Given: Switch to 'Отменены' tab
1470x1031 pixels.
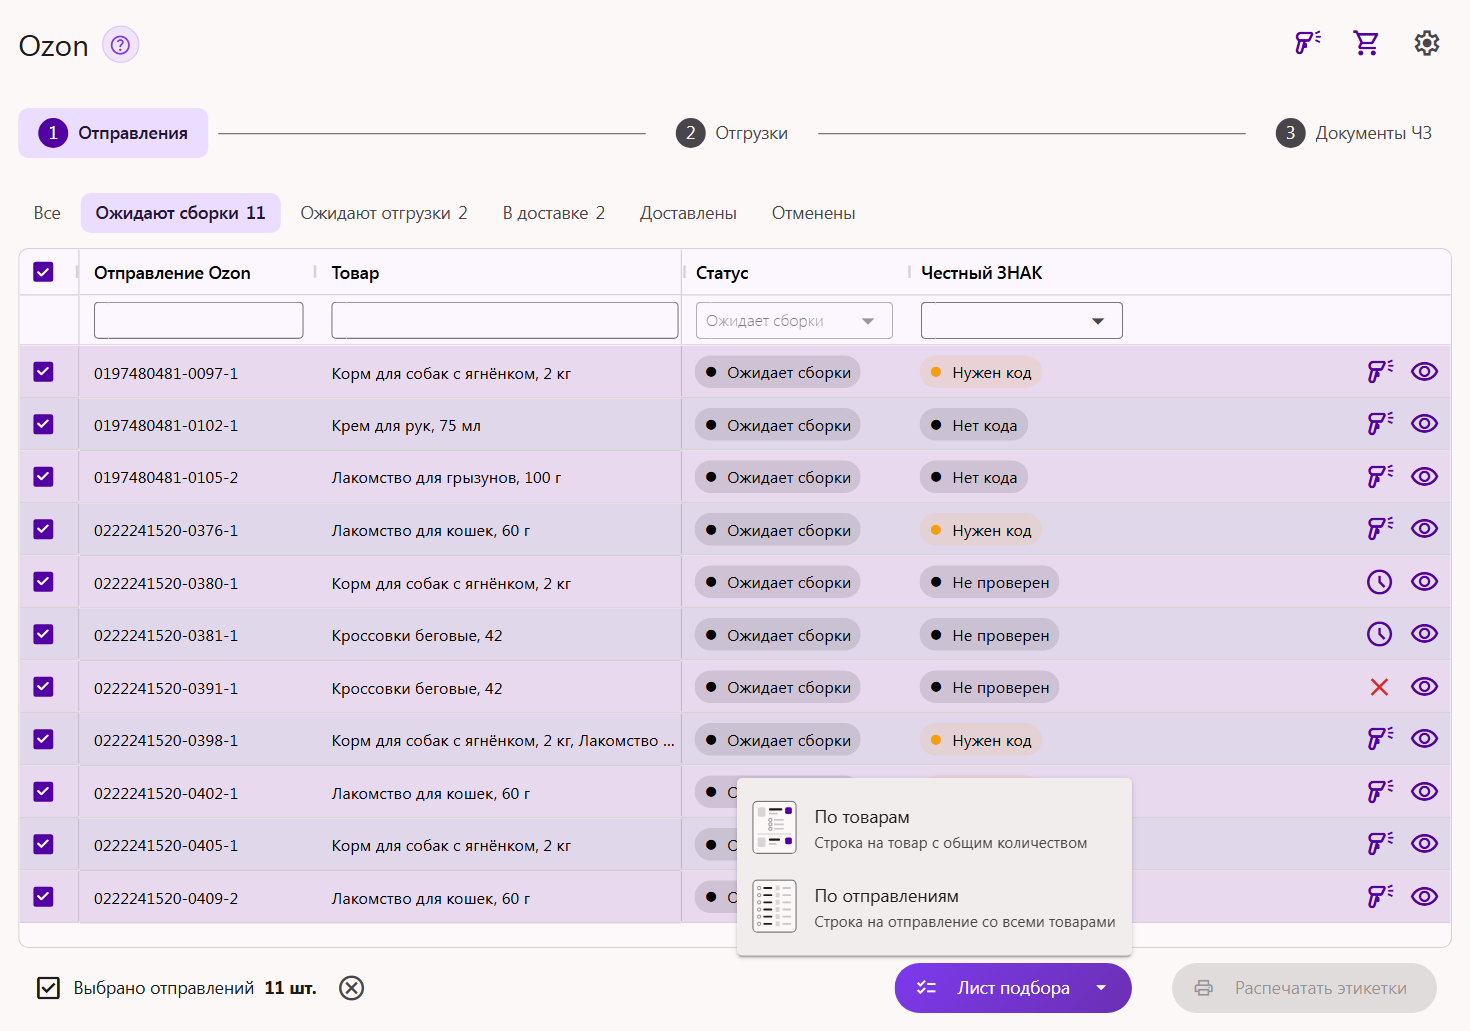Looking at the screenshot, I should [814, 213].
